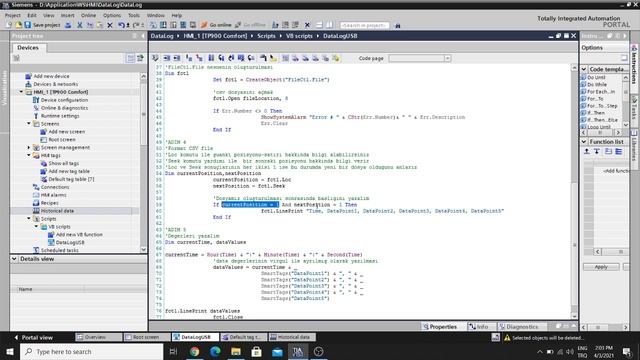Screen dimensions: 640x360
Task: Click the move-down arrow icon in Function list
Action: tap(597, 151)
